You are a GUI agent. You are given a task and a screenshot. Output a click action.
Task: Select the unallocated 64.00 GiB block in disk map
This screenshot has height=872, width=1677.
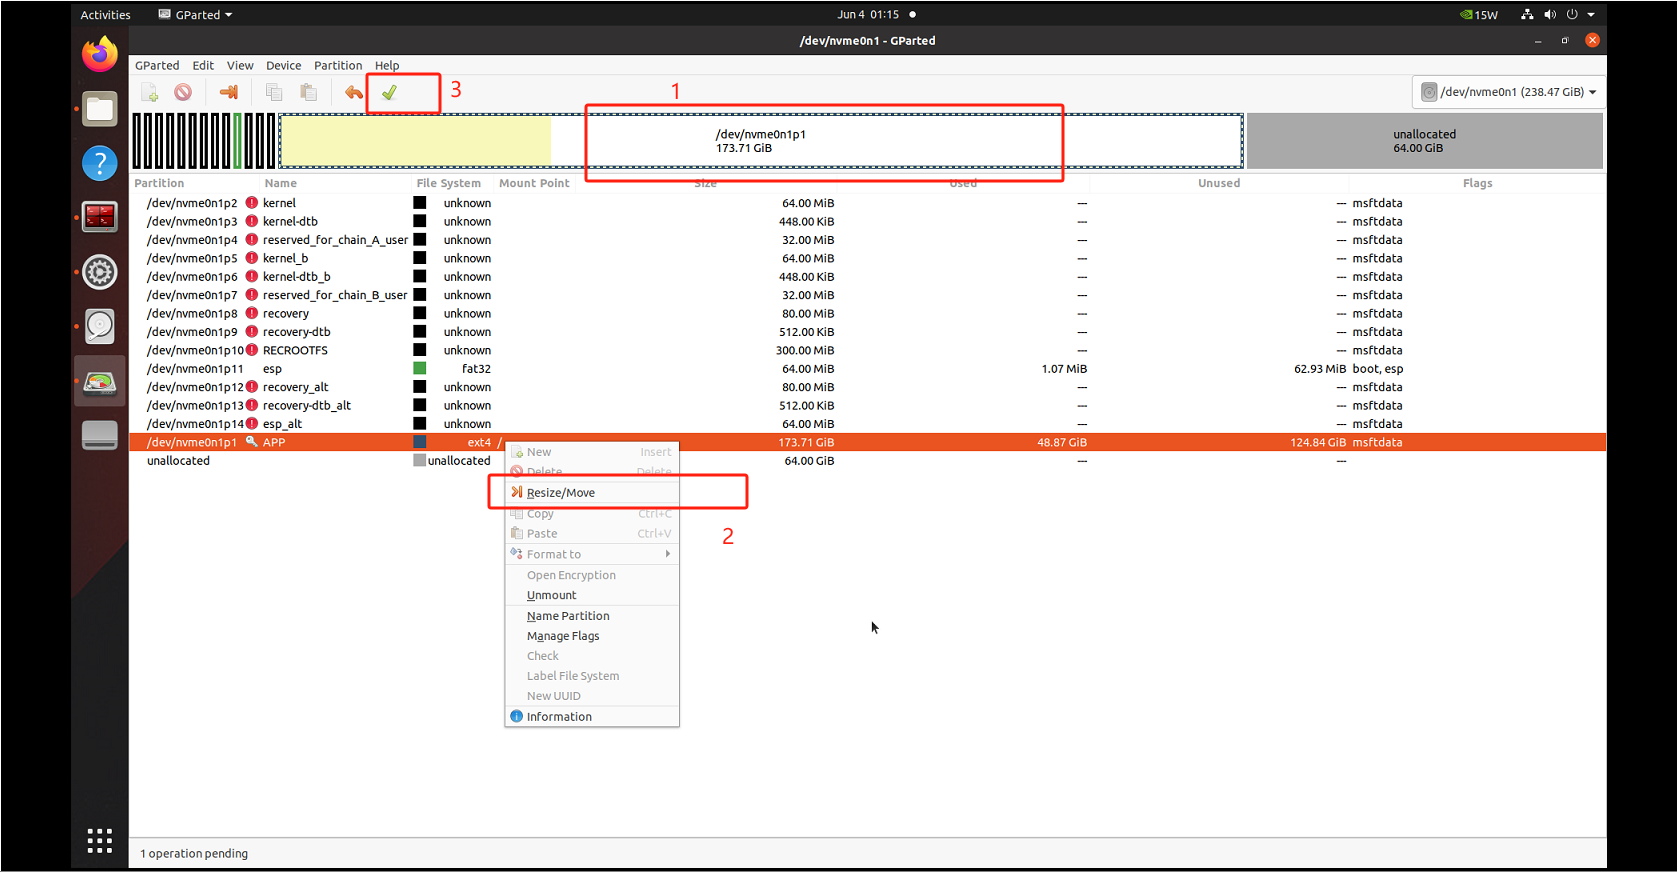(x=1424, y=141)
